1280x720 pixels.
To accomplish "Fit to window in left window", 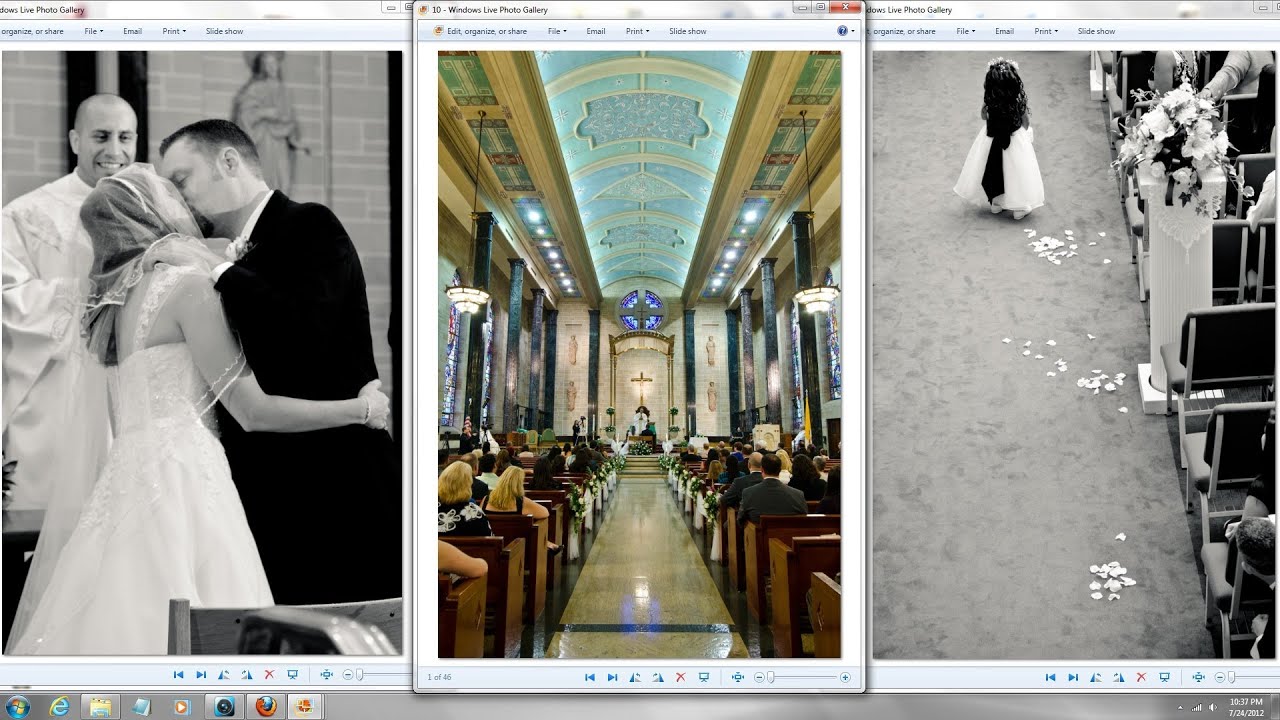I will pos(327,675).
